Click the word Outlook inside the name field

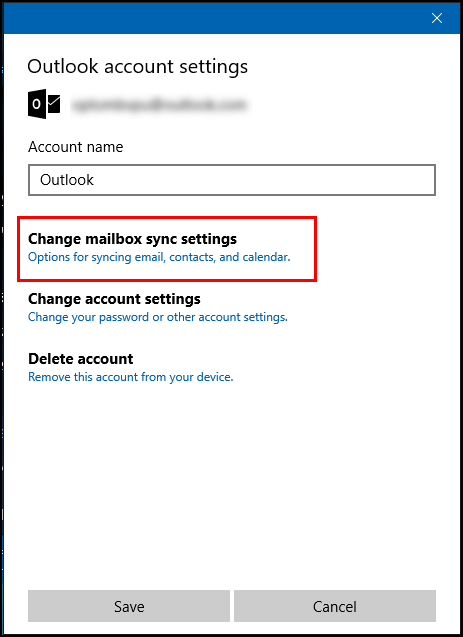[x=67, y=180]
